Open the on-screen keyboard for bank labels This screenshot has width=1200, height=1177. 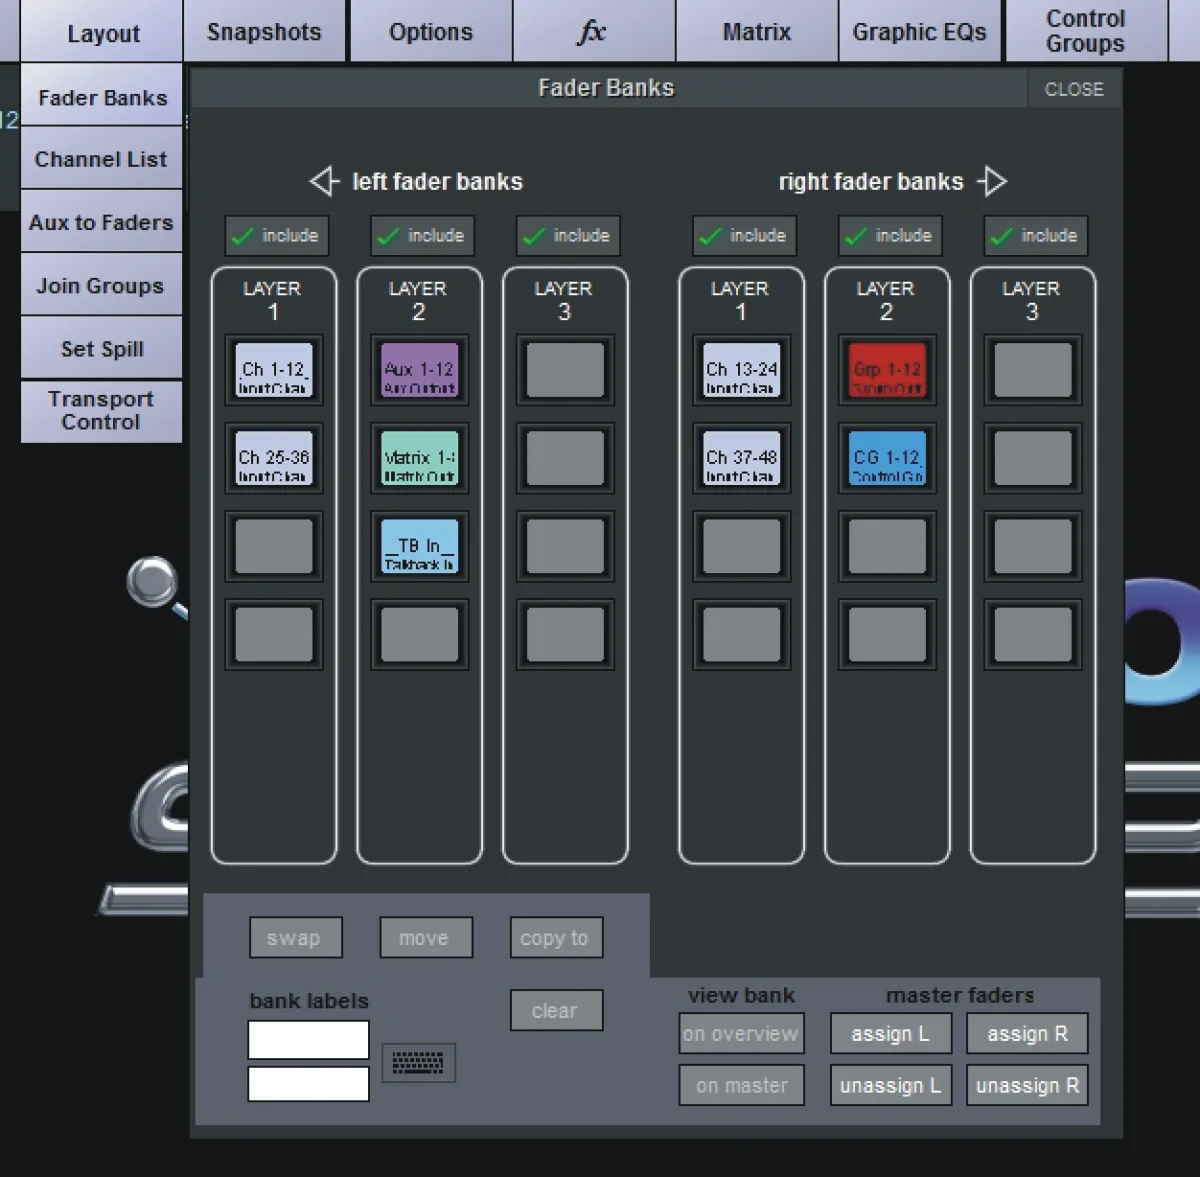point(418,1062)
